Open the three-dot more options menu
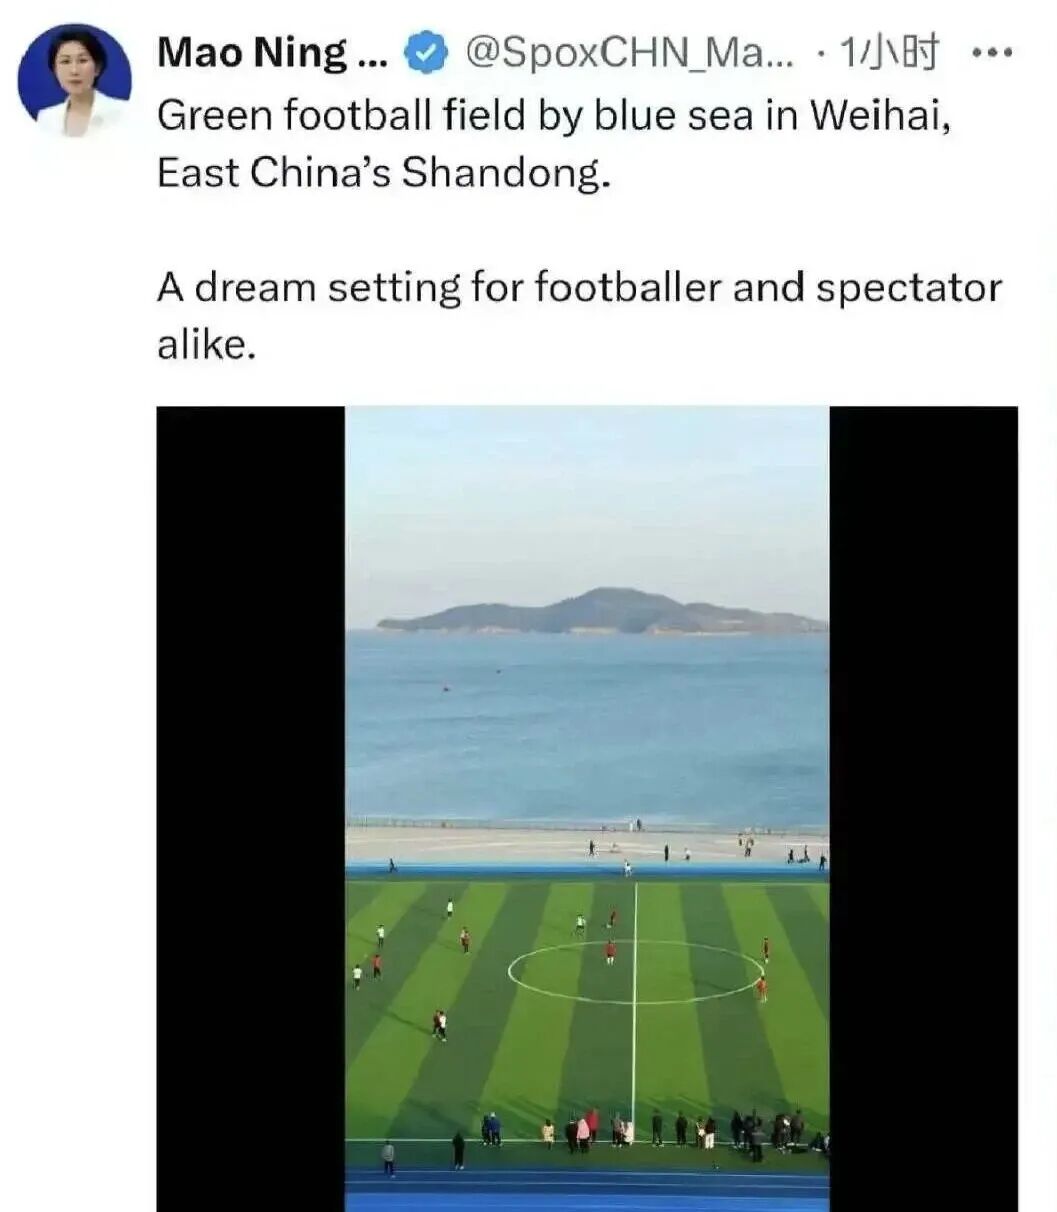The width and height of the screenshot is (1057, 1212). tap(992, 53)
